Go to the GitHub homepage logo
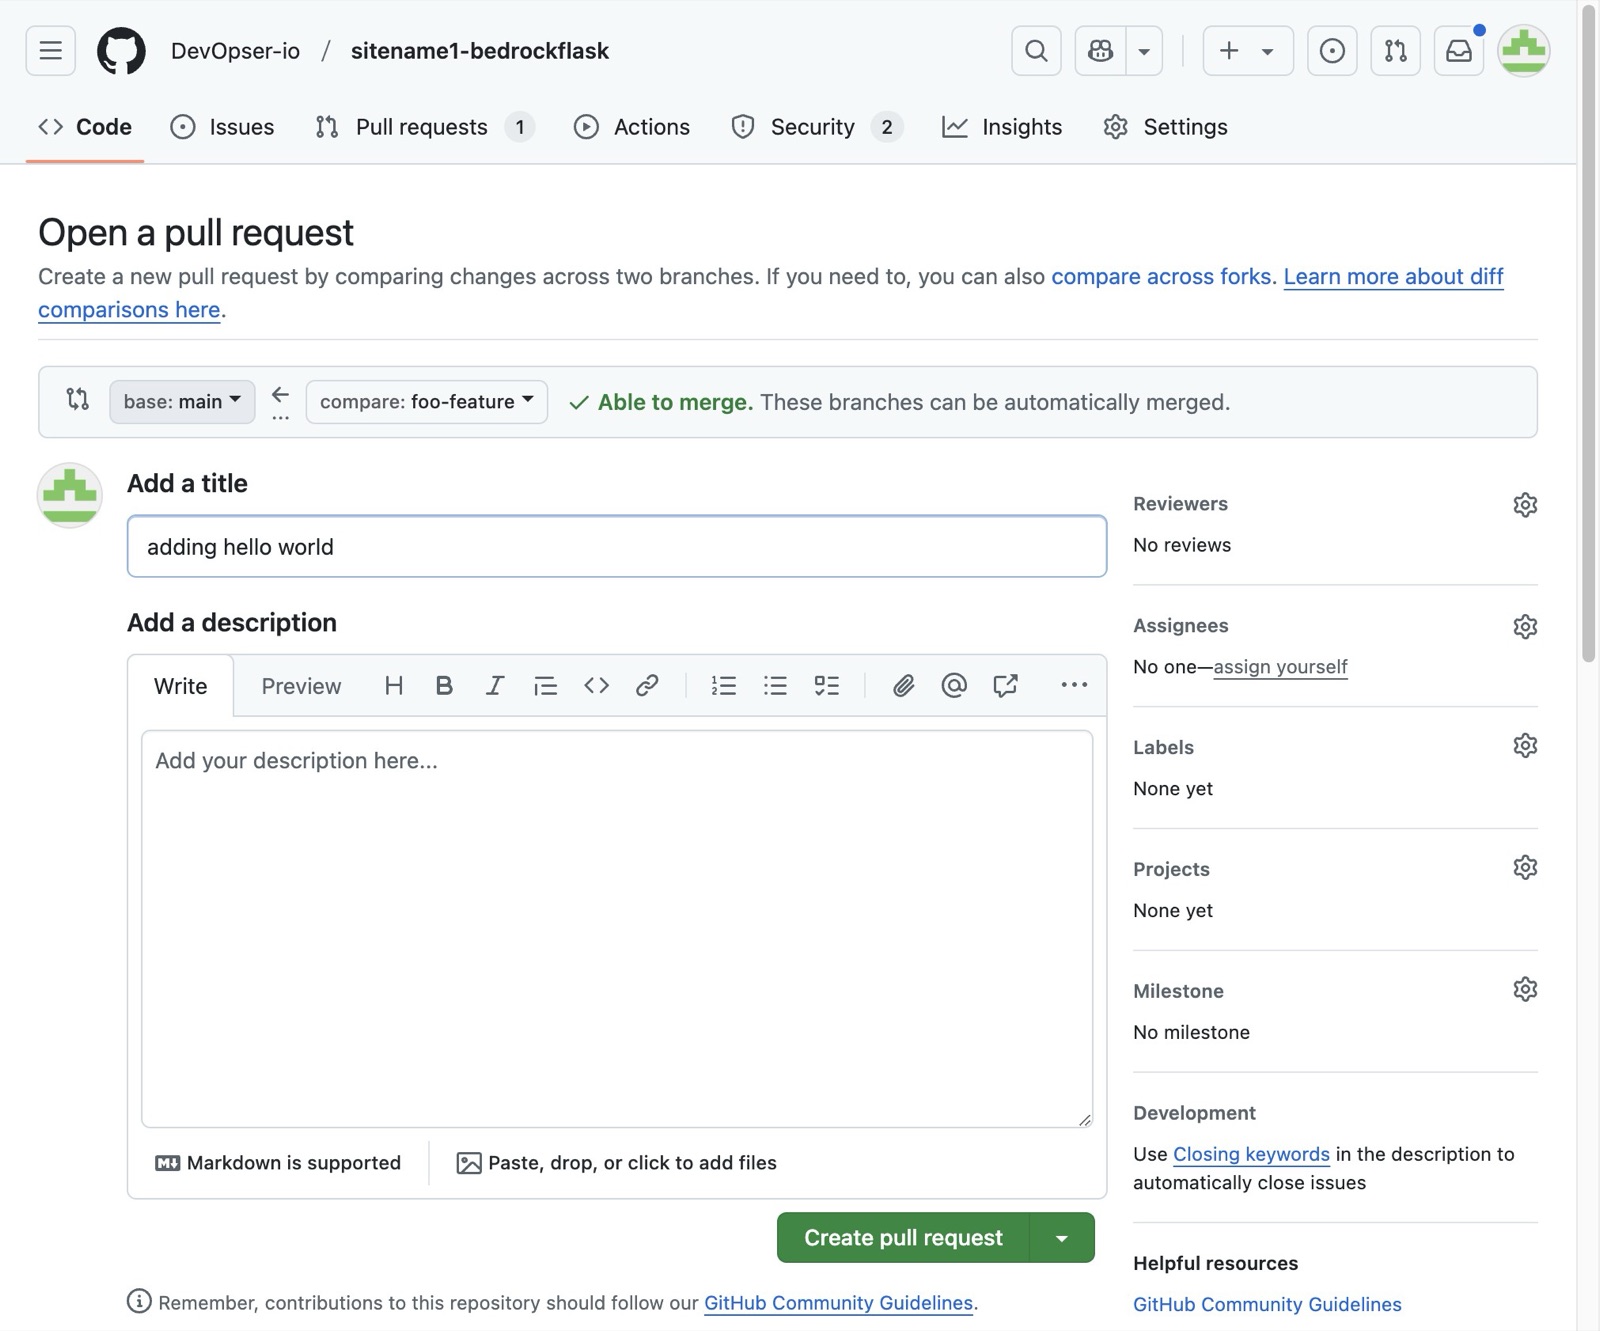This screenshot has height=1331, width=1600. [121, 51]
